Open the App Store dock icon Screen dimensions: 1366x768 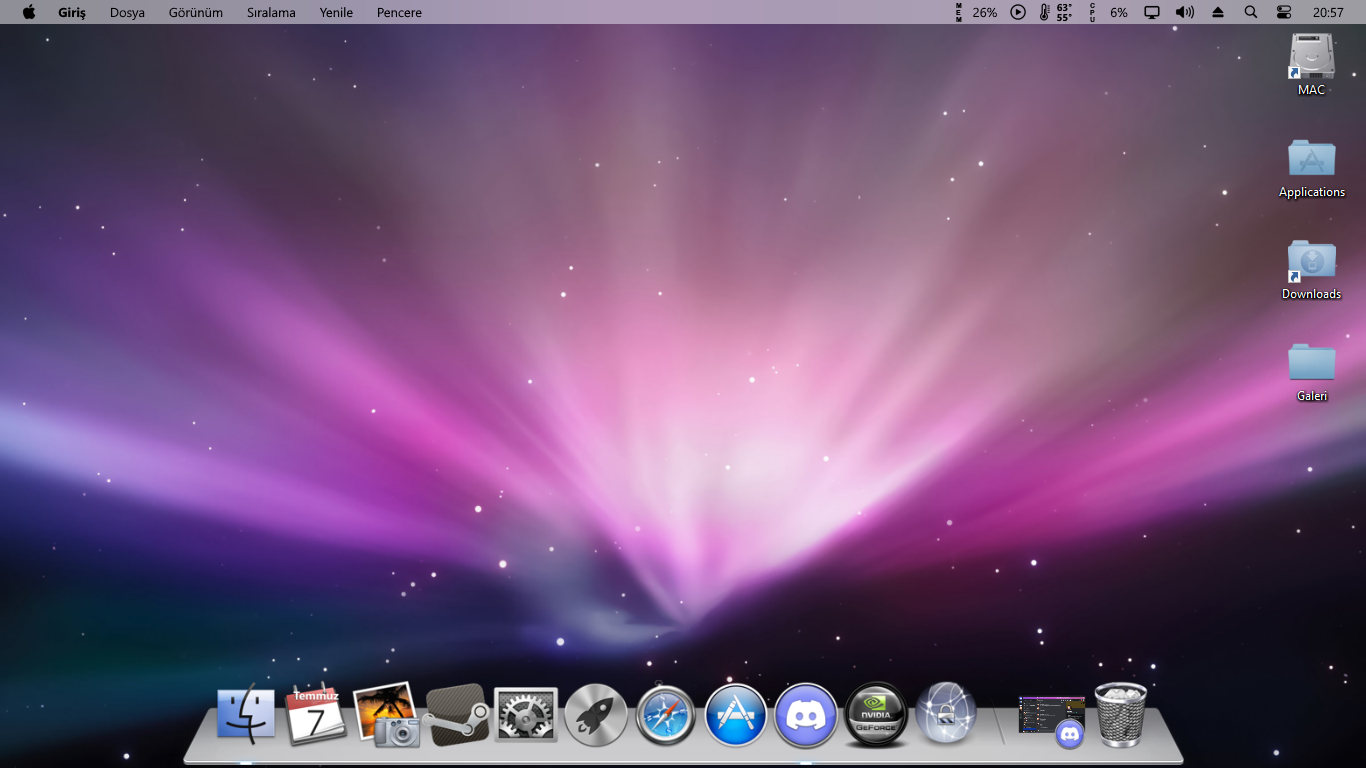click(x=736, y=715)
